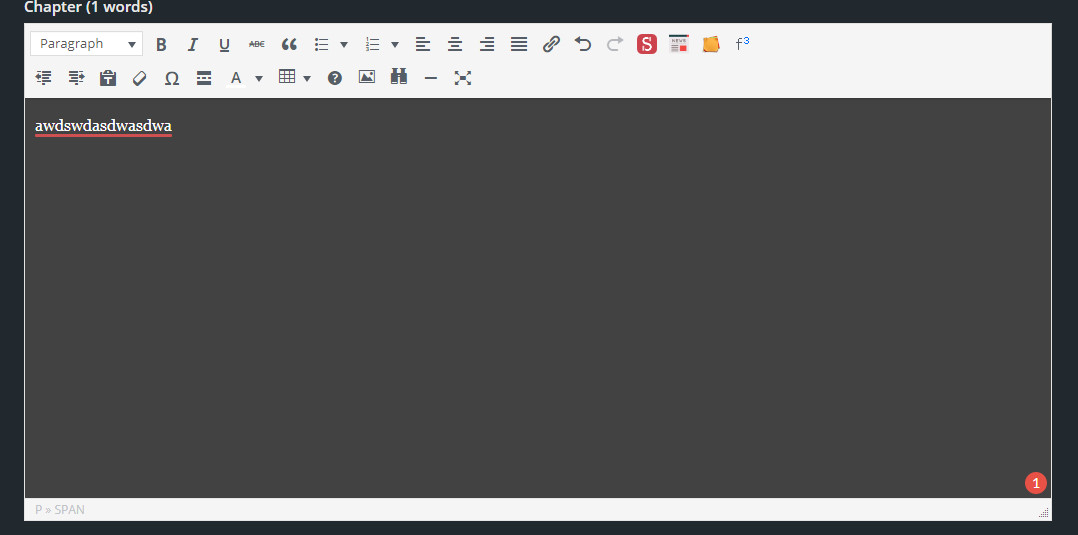Click the red error count badge

(x=1036, y=483)
